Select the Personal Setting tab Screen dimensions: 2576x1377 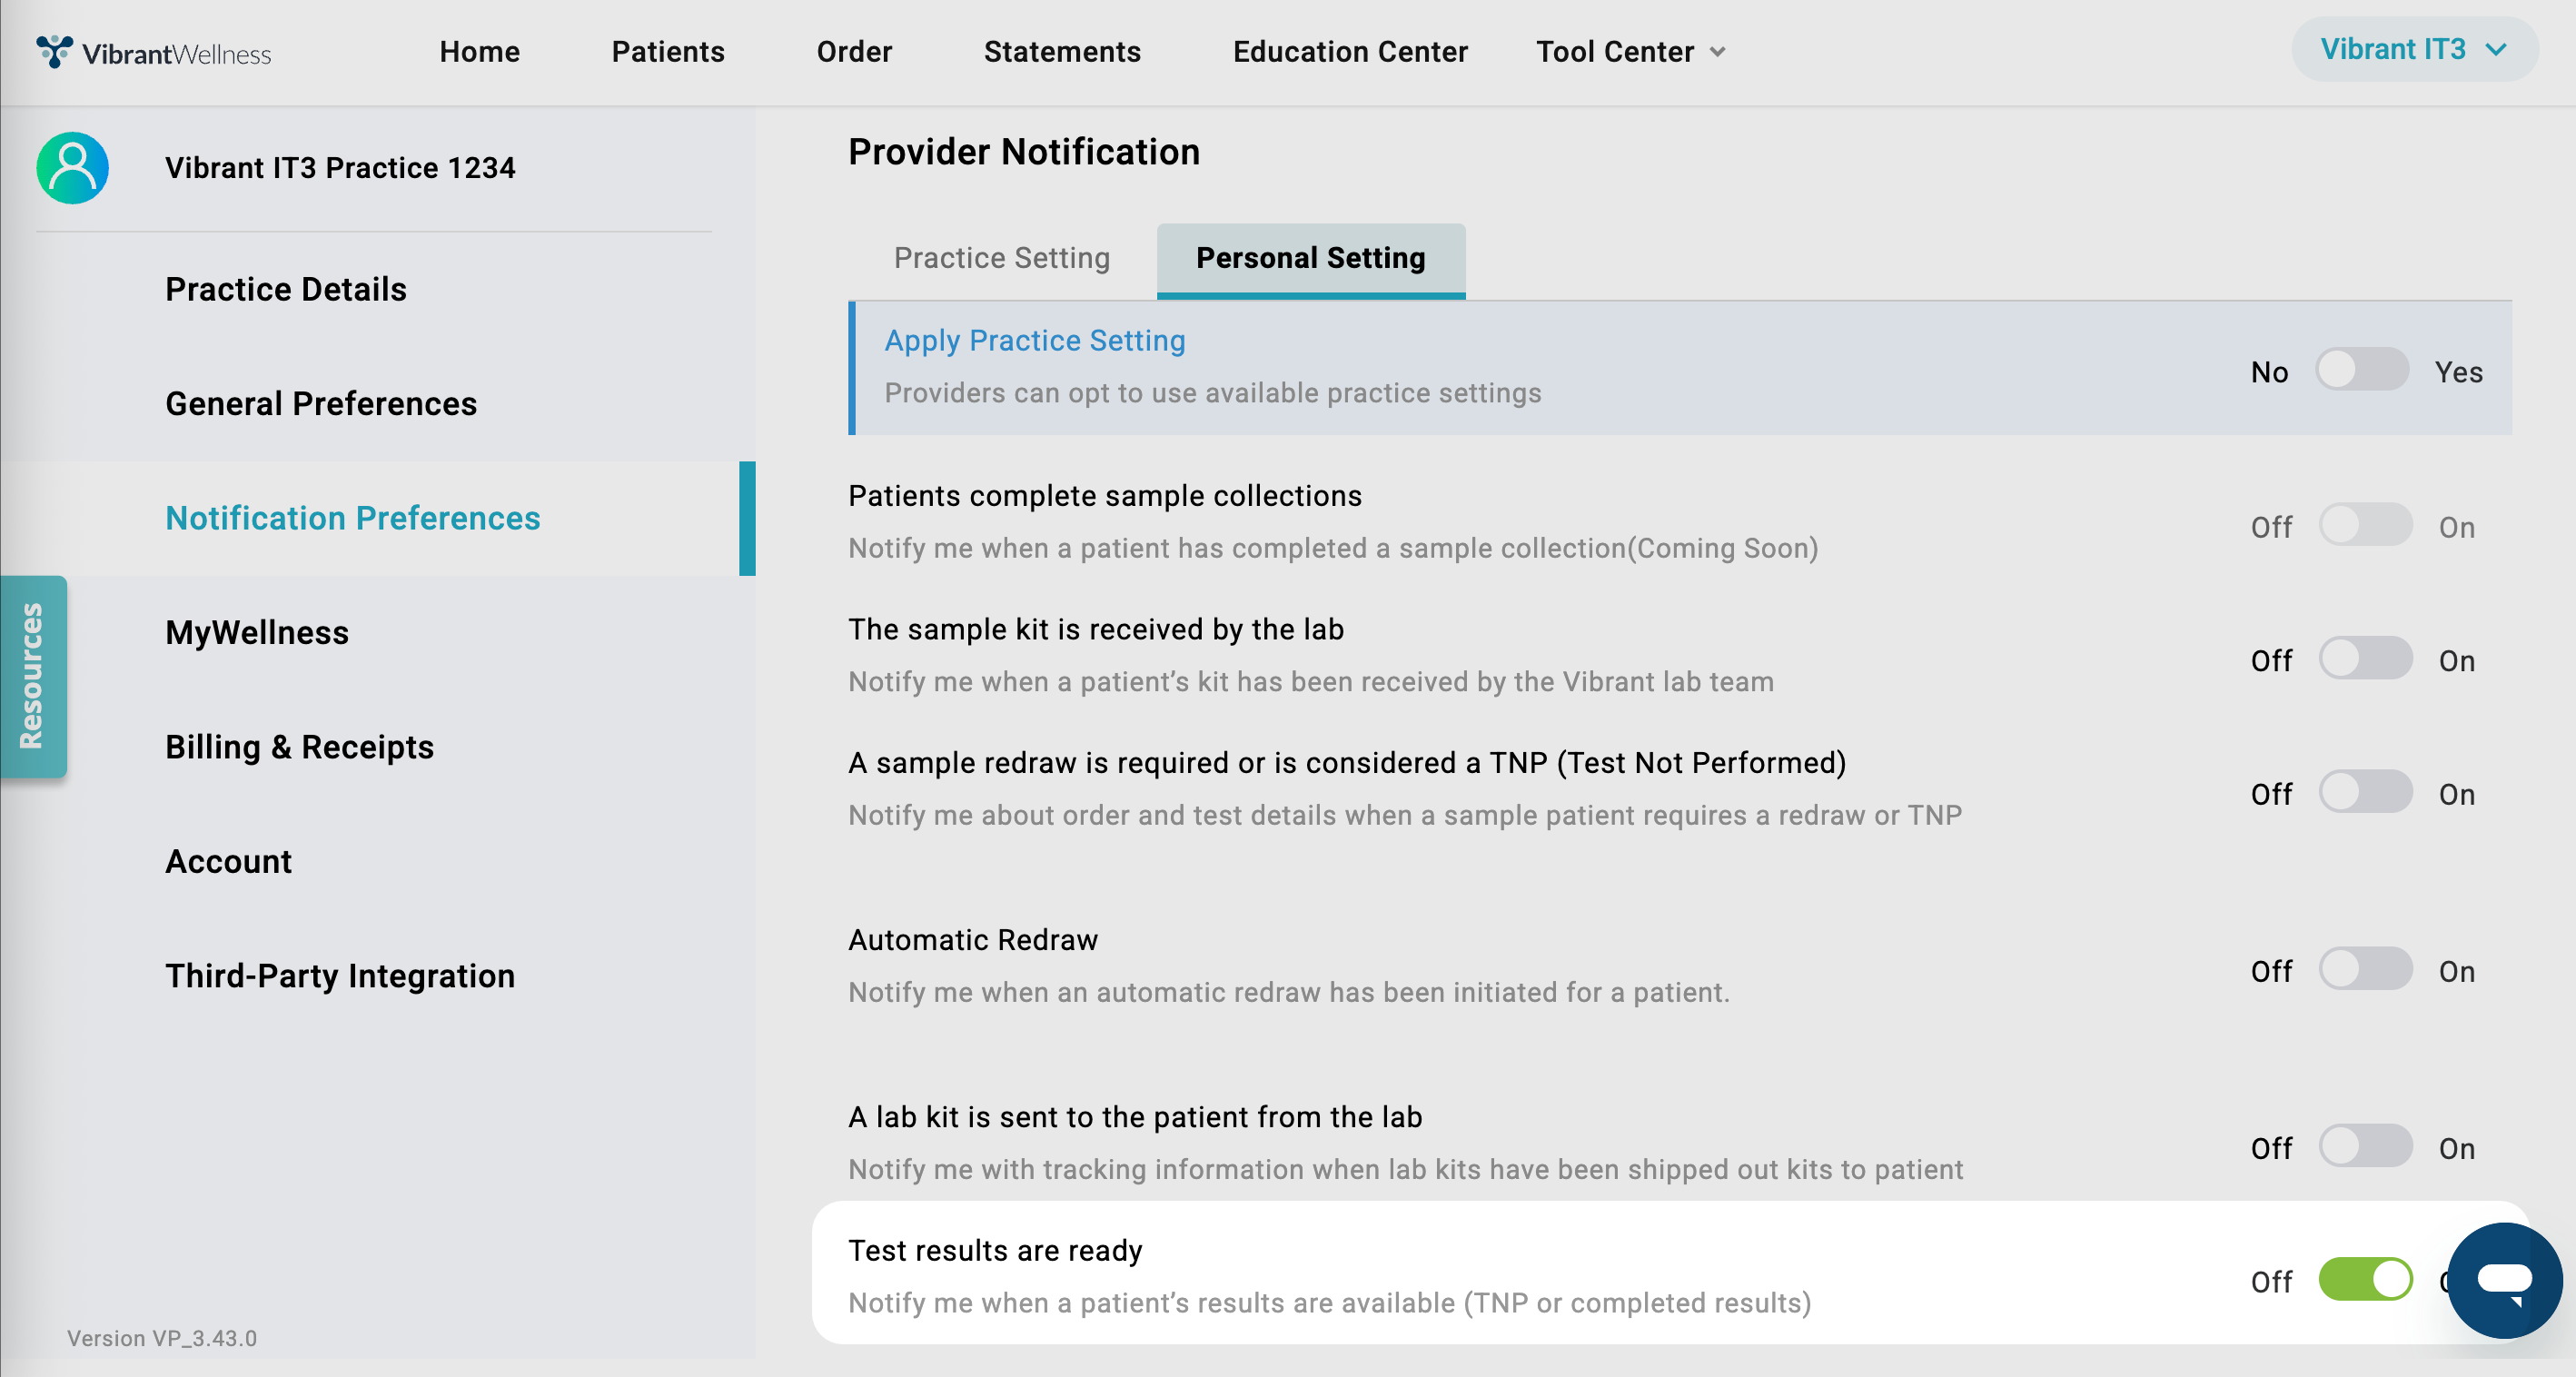point(1310,258)
